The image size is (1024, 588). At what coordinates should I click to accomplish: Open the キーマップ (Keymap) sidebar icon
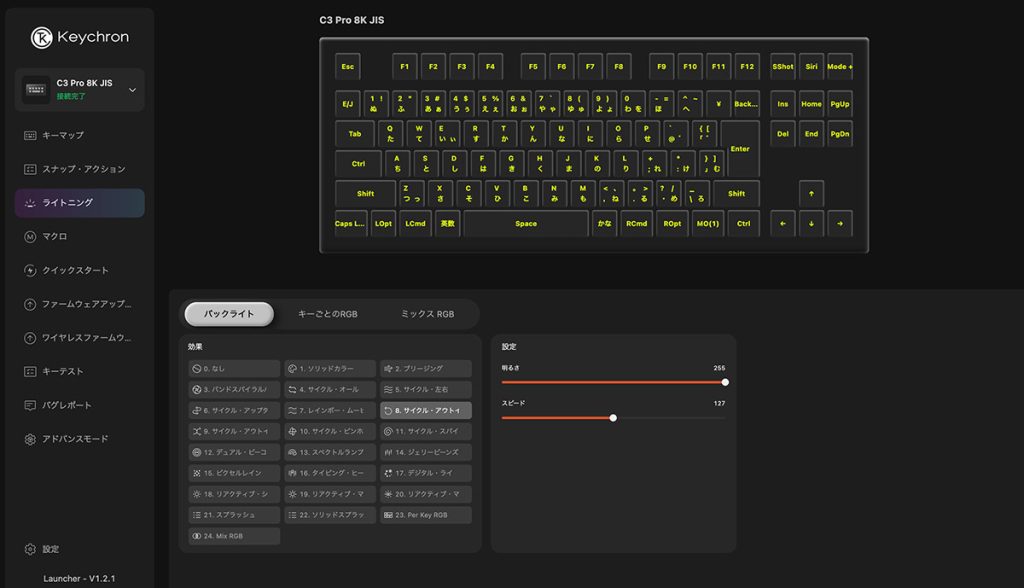click(x=30, y=135)
